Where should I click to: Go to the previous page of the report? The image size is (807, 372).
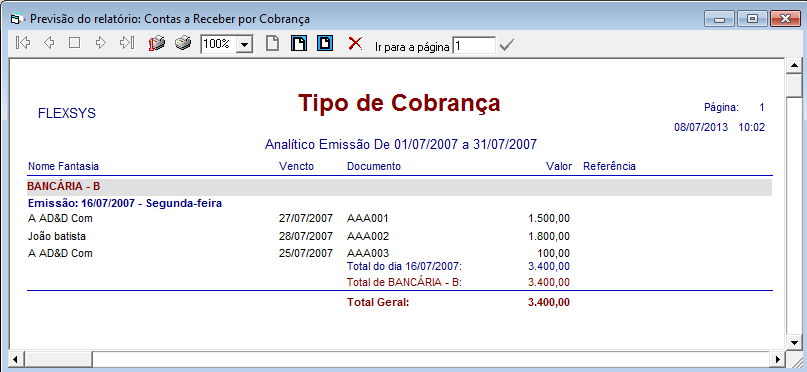pyautogui.click(x=49, y=43)
